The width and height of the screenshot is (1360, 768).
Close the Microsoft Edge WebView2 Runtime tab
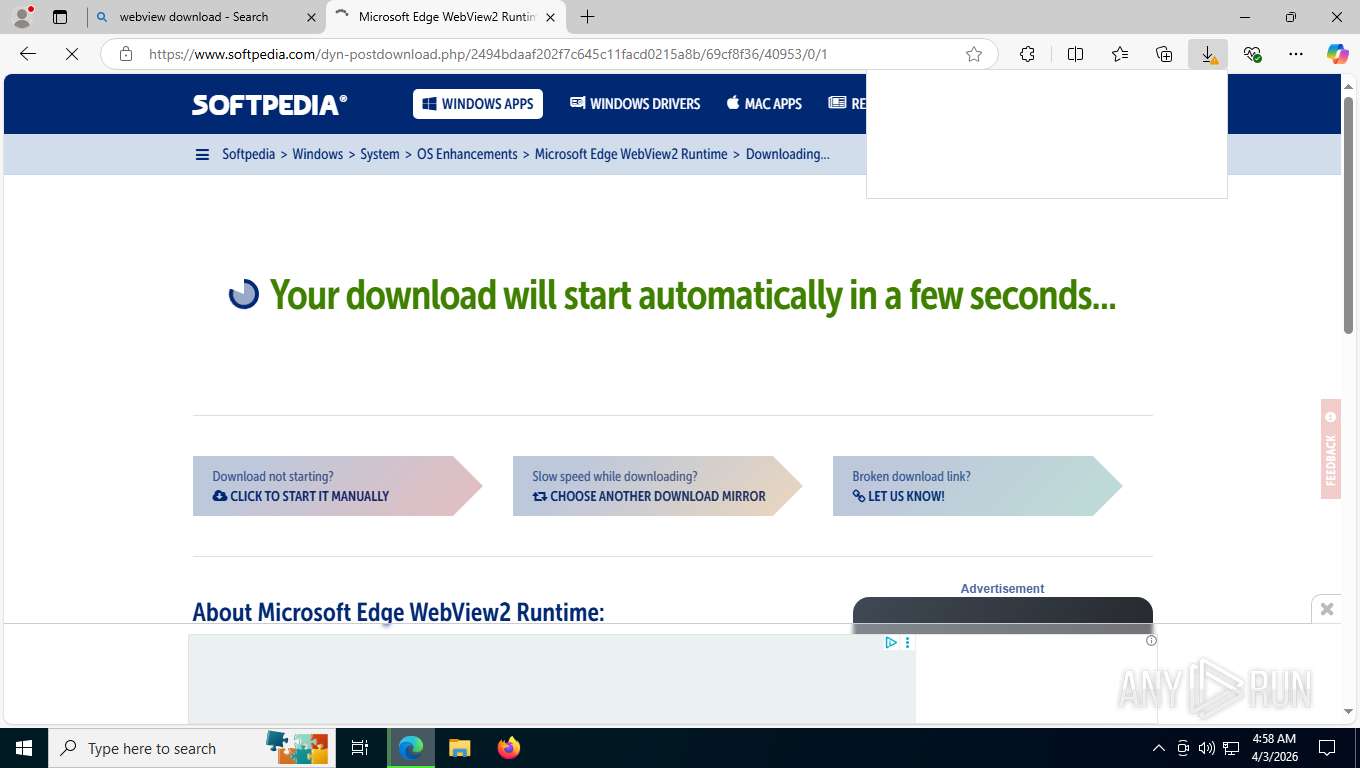coord(550,17)
